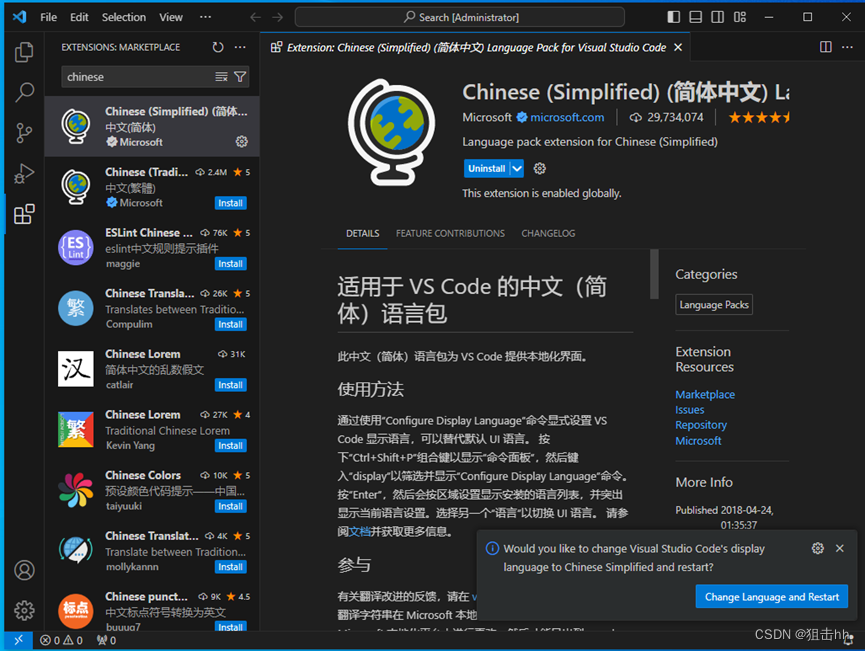Screen dimensions: 865x651
Task: Click the ports forwarded status item
Action: point(106,640)
